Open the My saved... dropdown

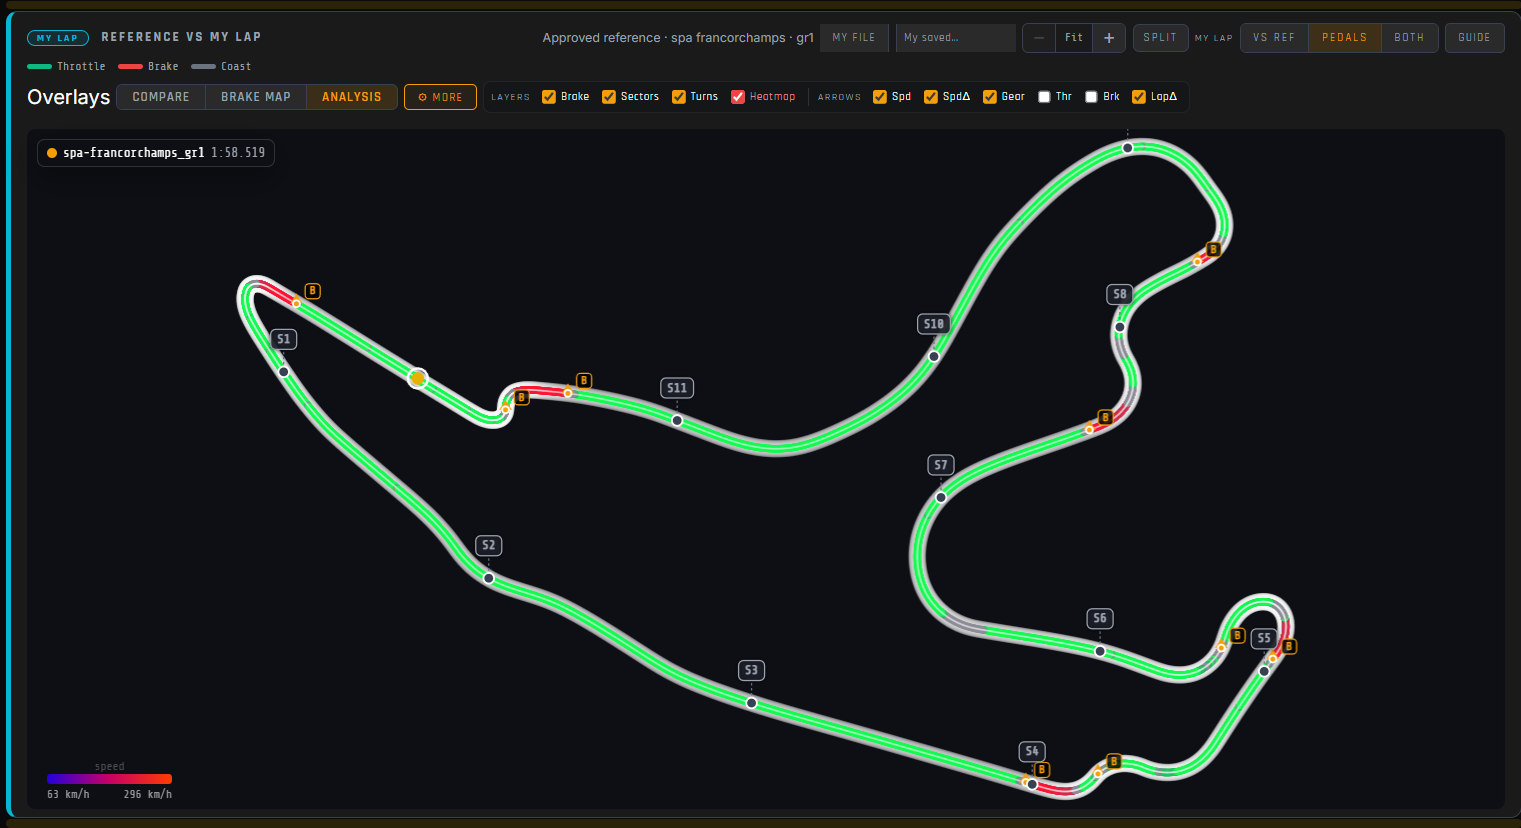pyautogui.click(x=956, y=38)
